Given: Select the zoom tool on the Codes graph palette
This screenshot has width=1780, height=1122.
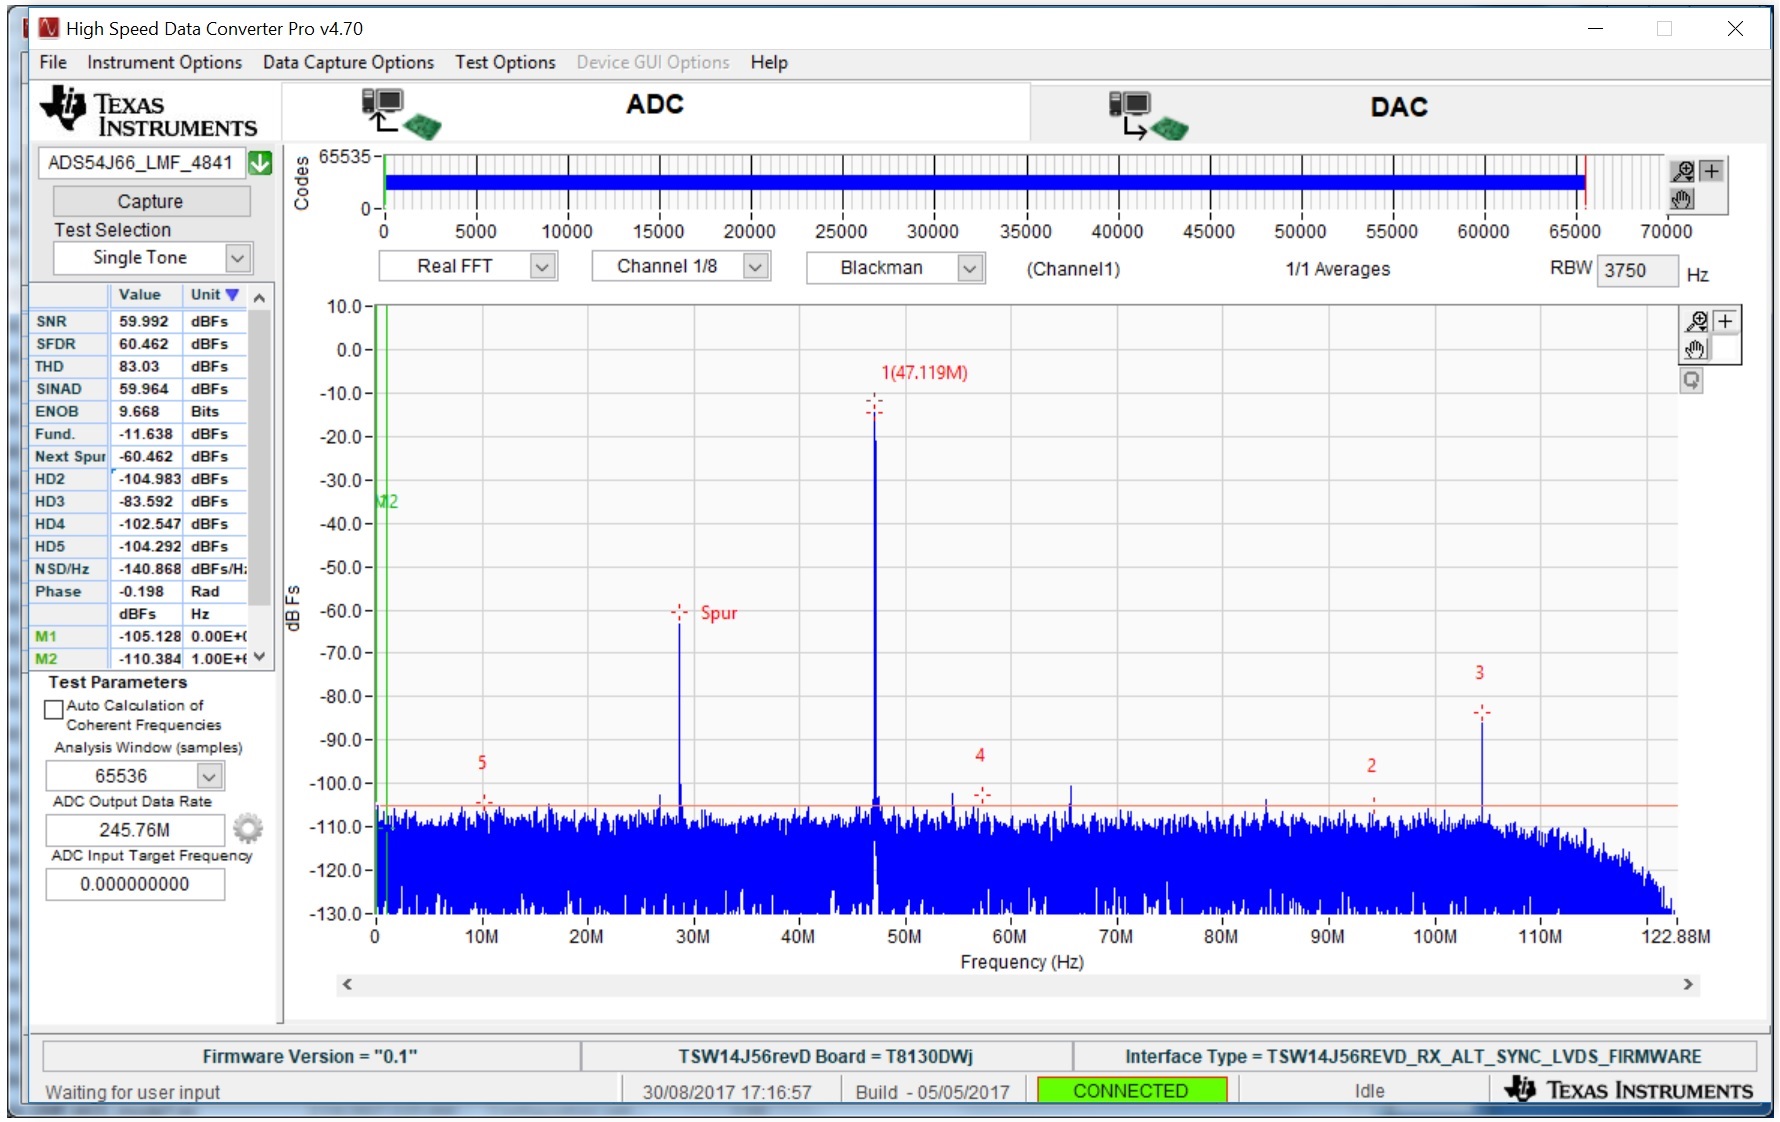Looking at the screenshot, I should tap(1683, 171).
